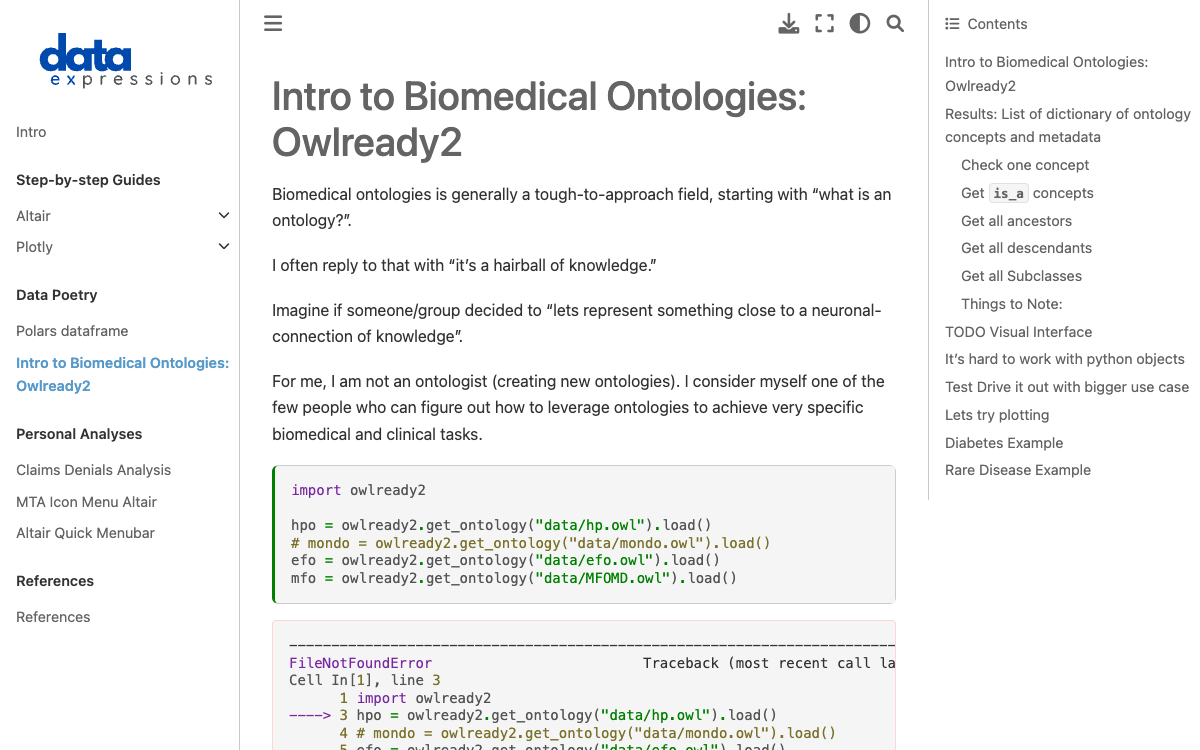This screenshot has width=1200, height=750.
Task: Click the import owlready2 code cell
Action: click(x=584, y=534)
